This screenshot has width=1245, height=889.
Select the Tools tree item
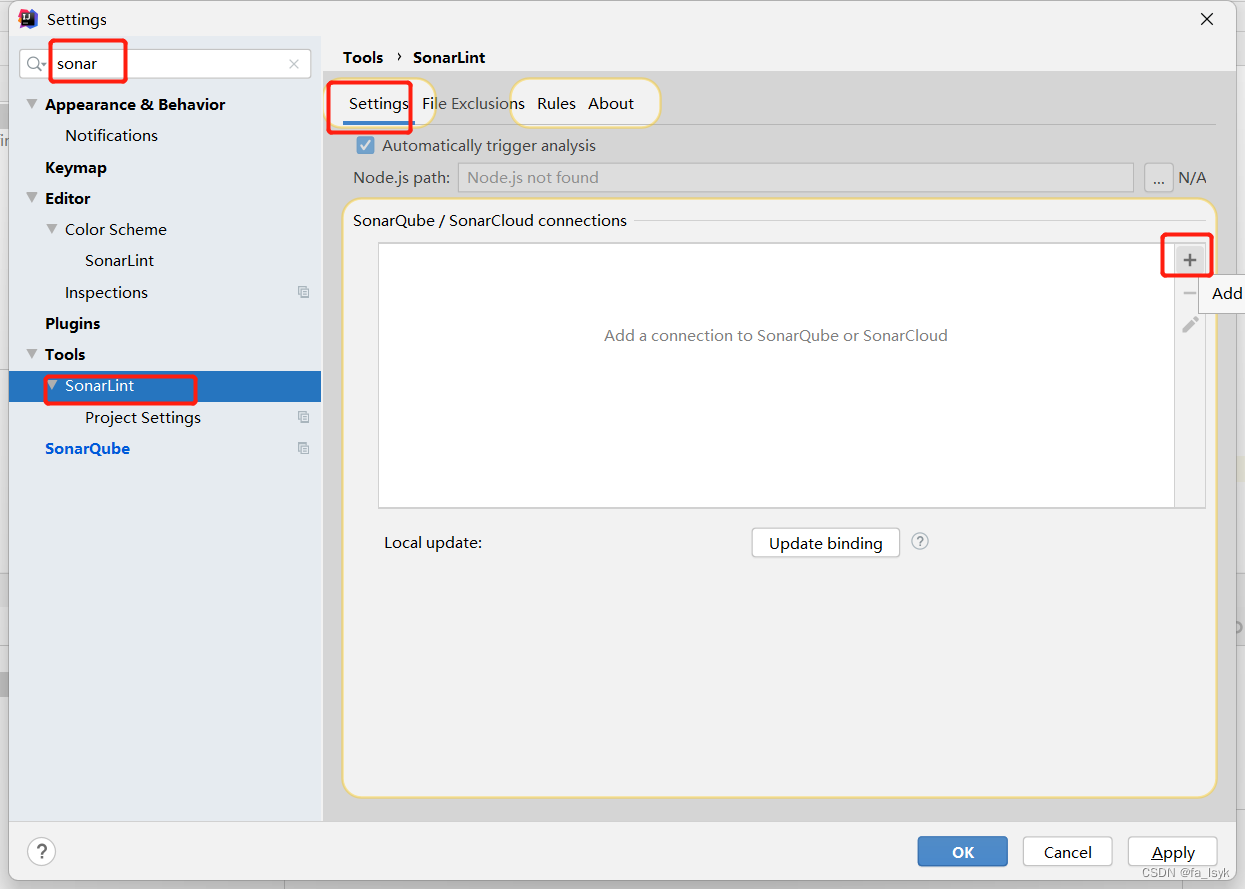[65, 354]
